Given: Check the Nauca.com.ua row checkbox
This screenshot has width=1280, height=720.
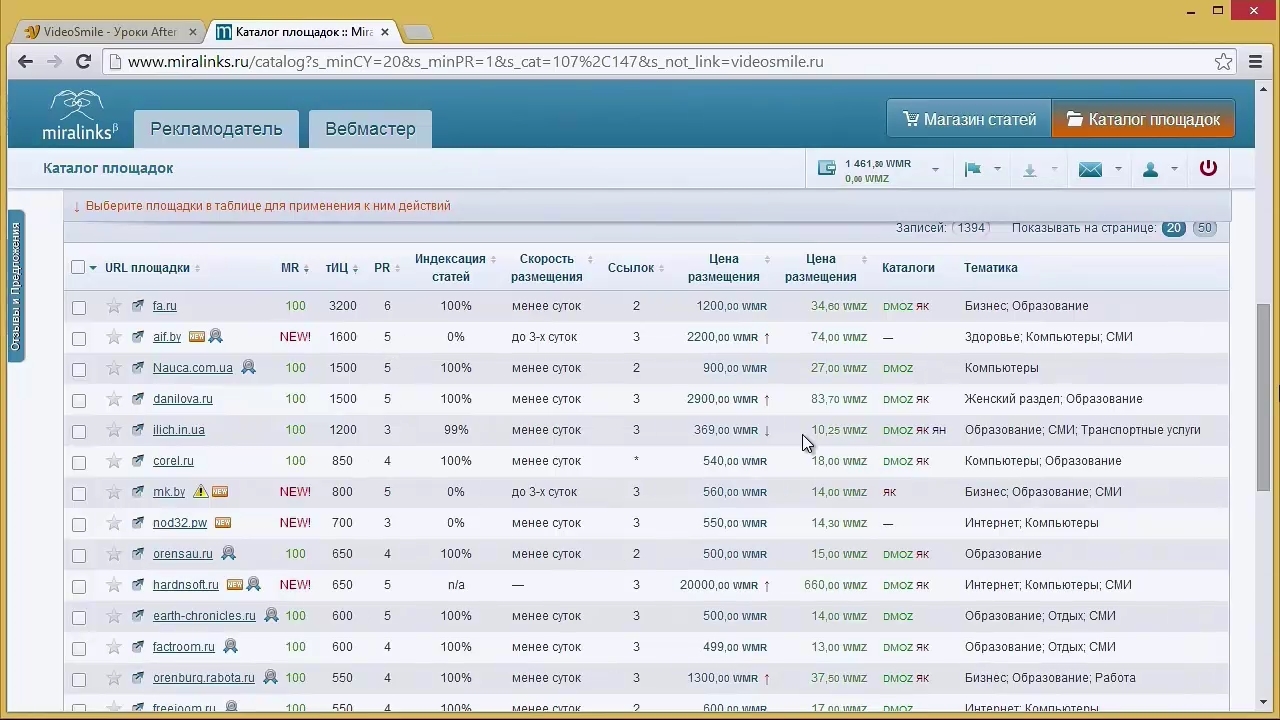Looking at the screenshot, I should tap(79, 369).
